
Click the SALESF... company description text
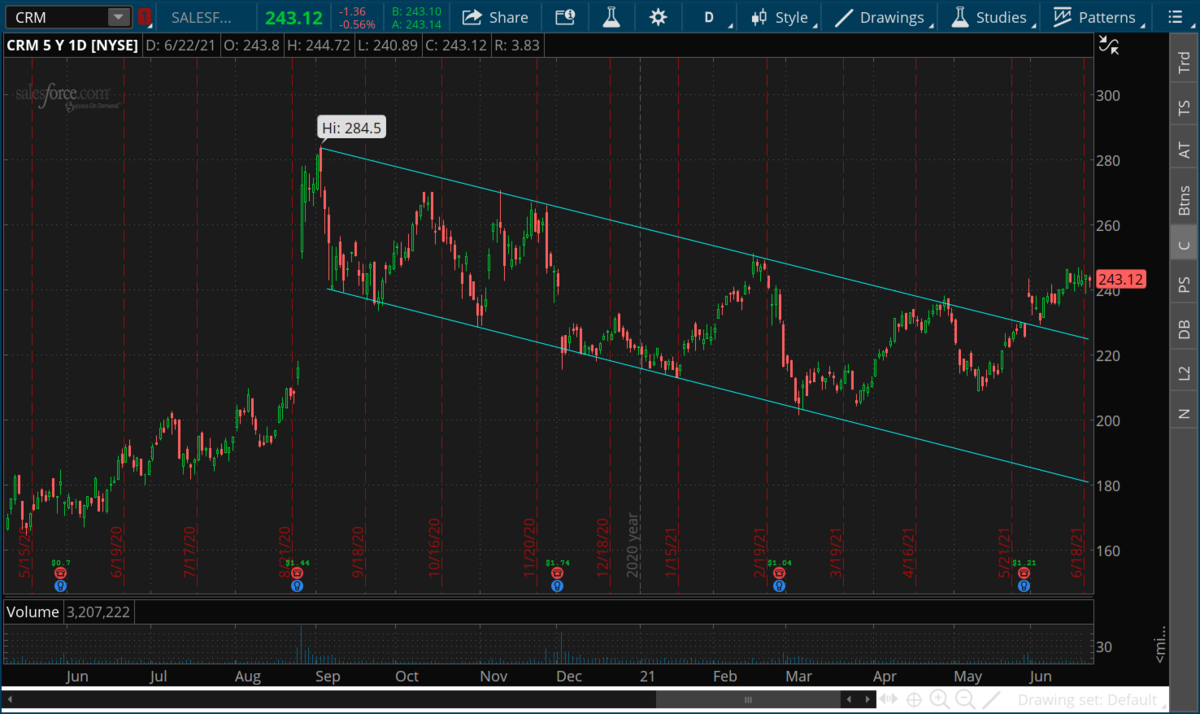pos(201,18)
